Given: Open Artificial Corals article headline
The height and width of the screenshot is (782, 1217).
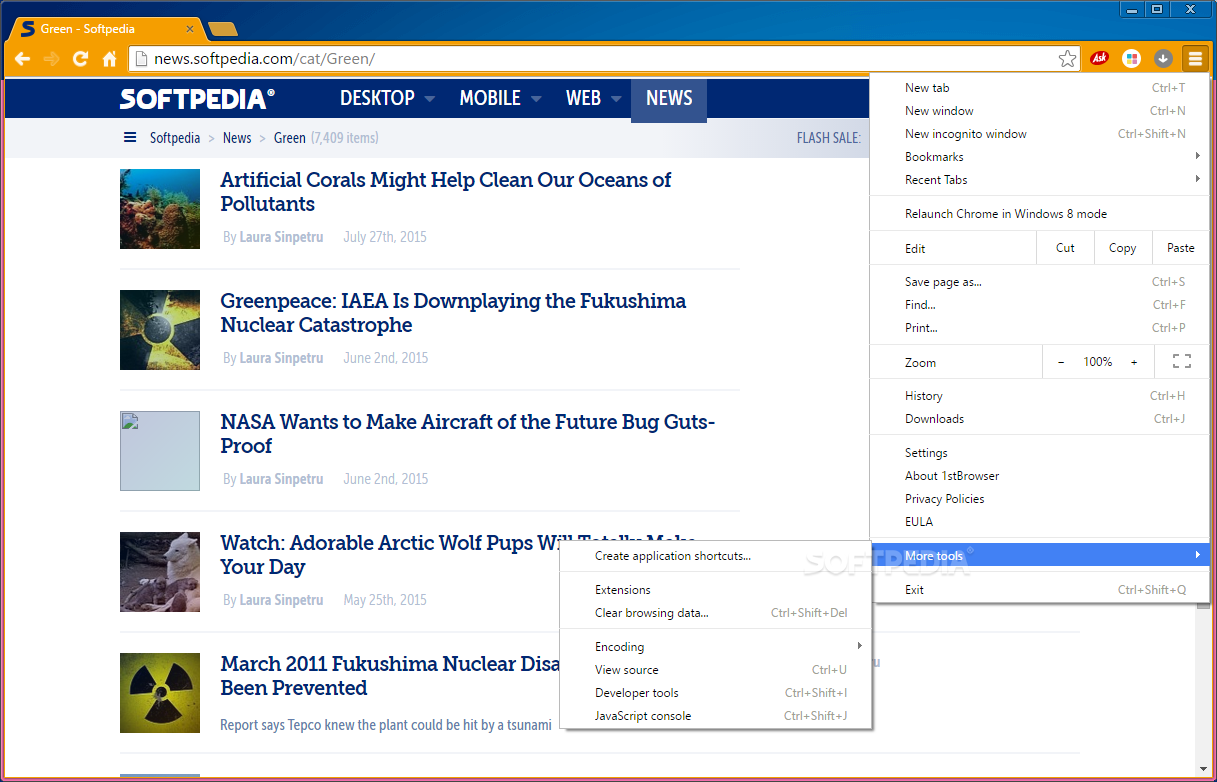Looking at the screenshot, I should (446, 192).
